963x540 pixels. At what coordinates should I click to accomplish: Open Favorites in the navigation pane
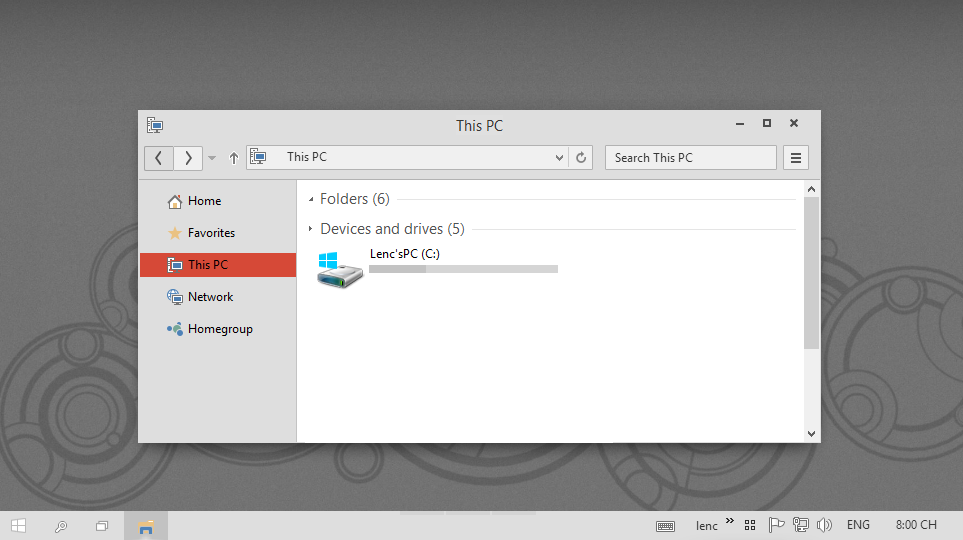(x=218, y=233)
